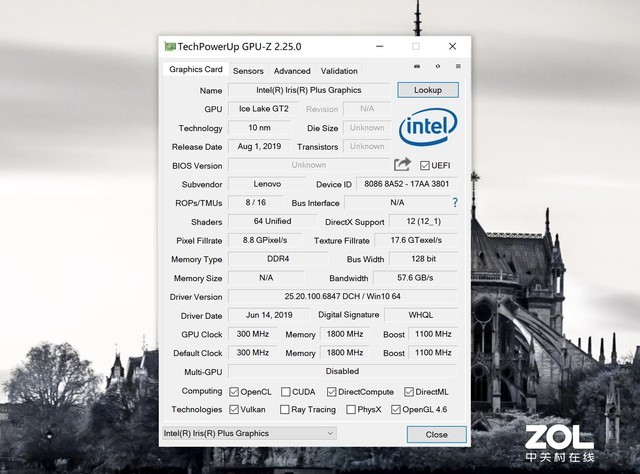Click the BIOS export share icon

click(402, 165)
